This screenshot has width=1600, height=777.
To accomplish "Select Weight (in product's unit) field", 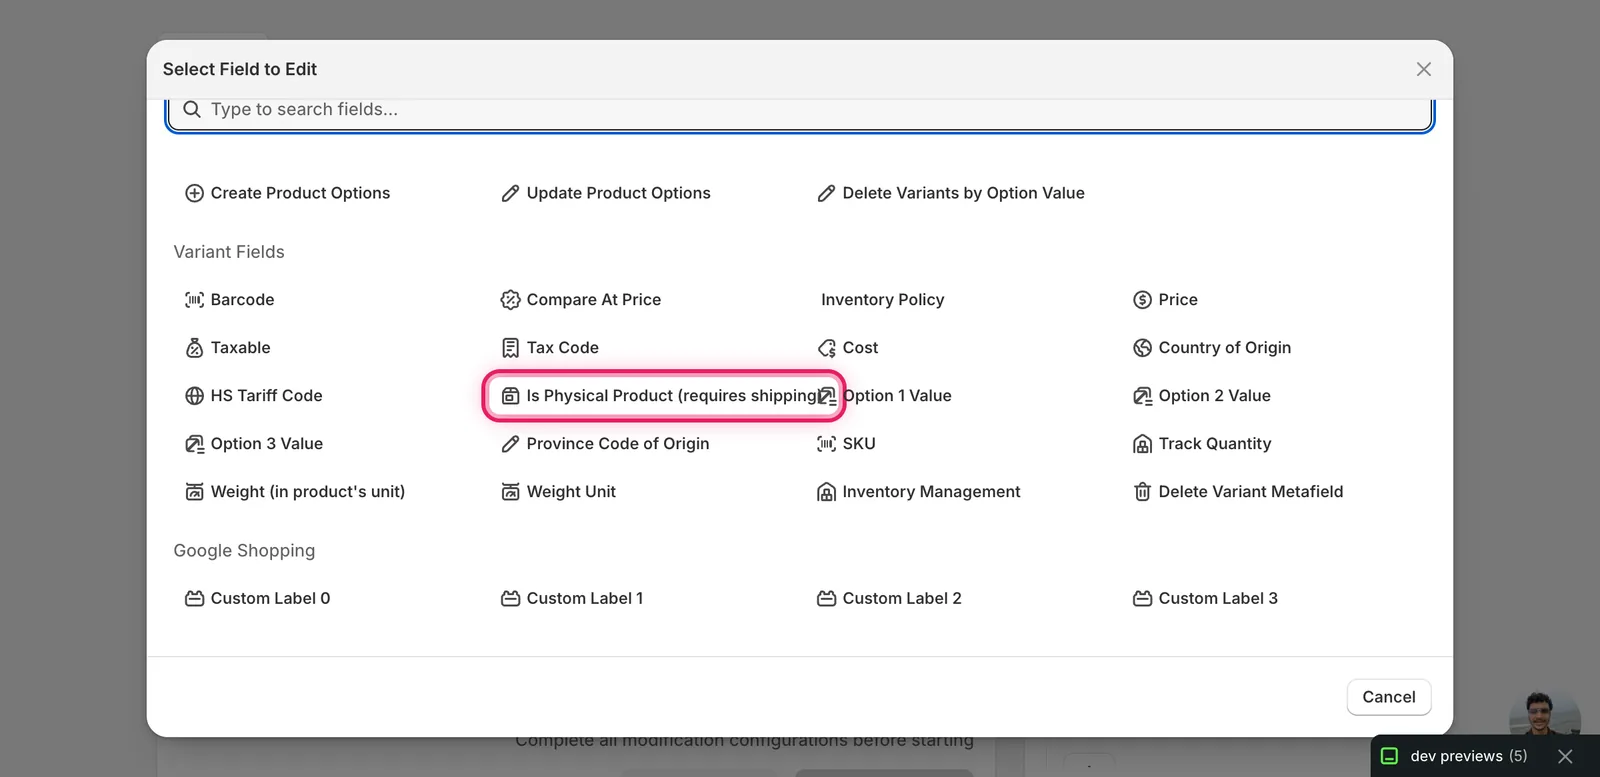I will (295, 492).
